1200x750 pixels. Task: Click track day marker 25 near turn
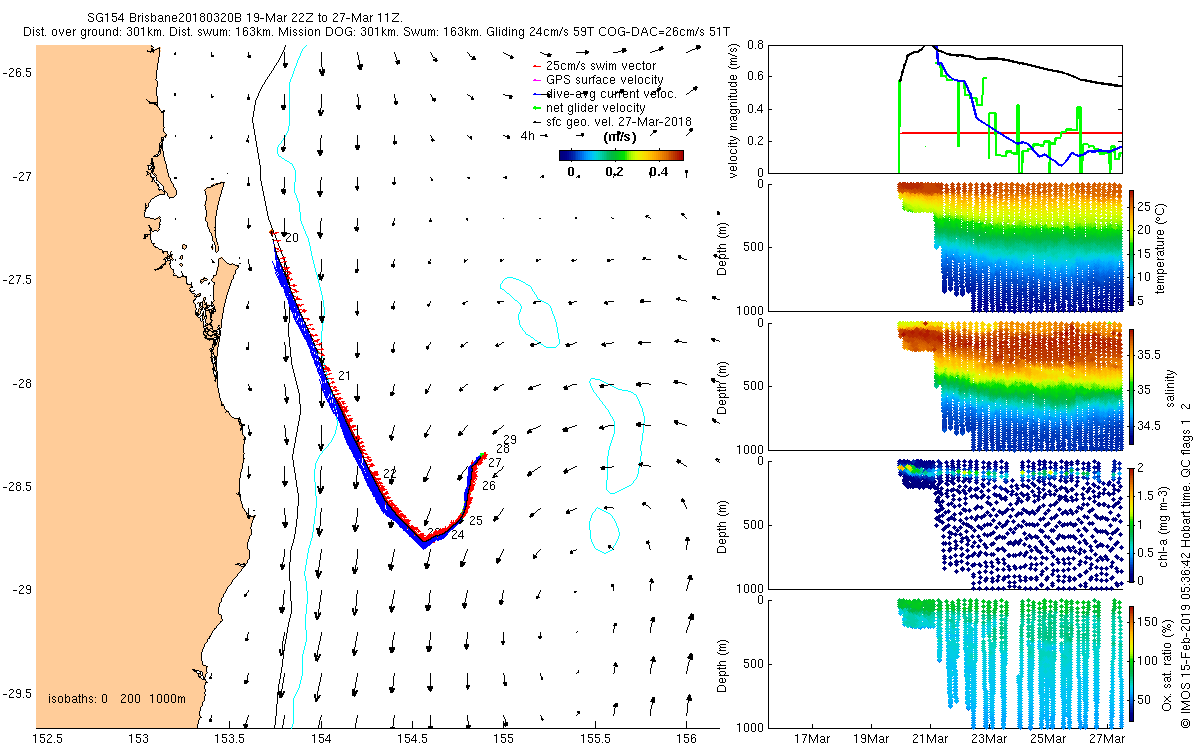coord(476,521)
